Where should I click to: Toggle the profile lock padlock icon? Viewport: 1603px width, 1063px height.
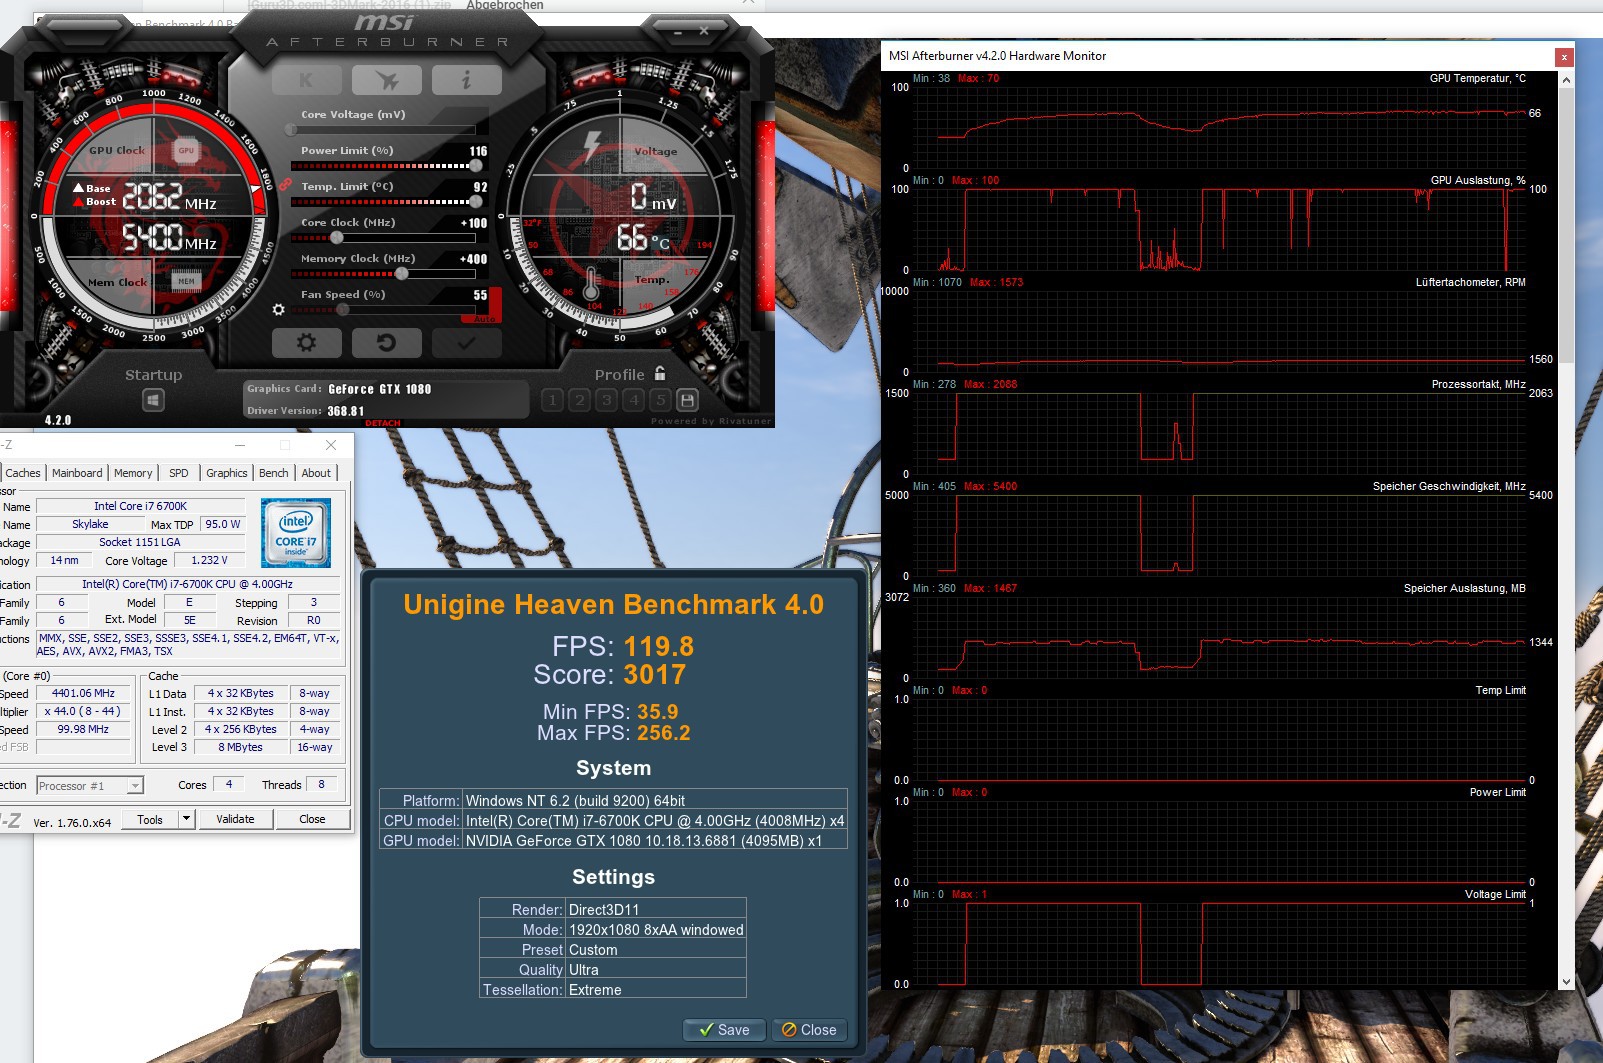pos(660,373)
